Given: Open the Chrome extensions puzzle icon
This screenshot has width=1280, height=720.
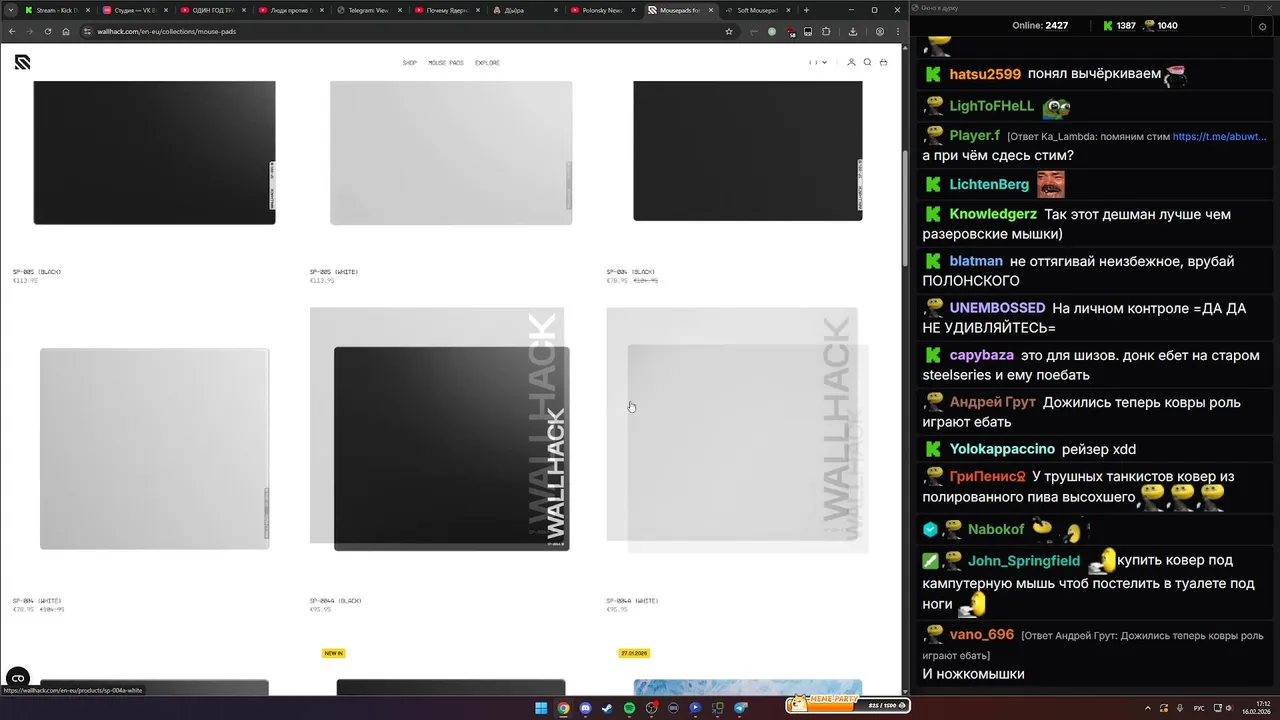Looking at the screenshot, I should [x=825, y=31].
